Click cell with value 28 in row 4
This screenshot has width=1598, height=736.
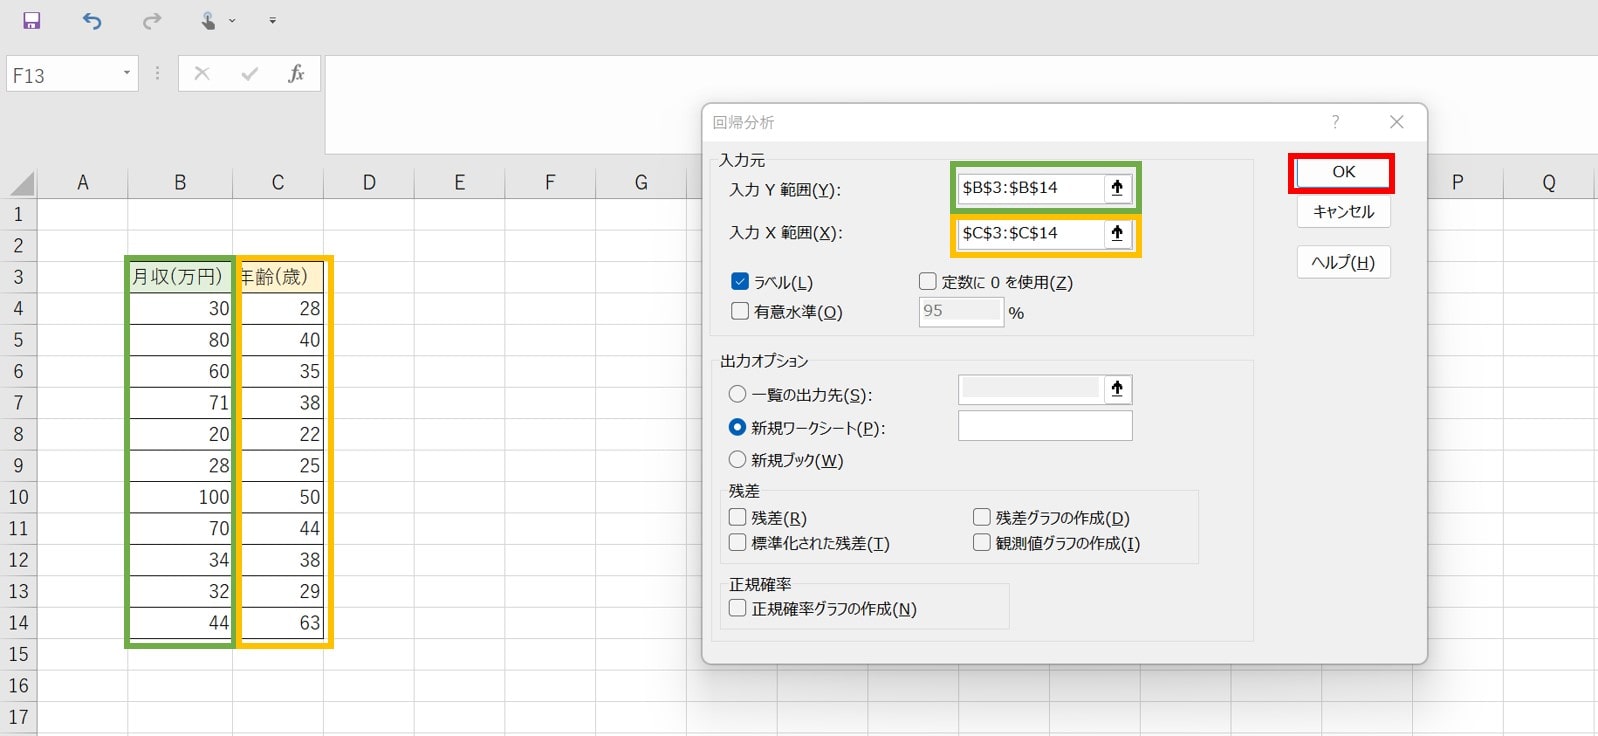tap(278, 309)
